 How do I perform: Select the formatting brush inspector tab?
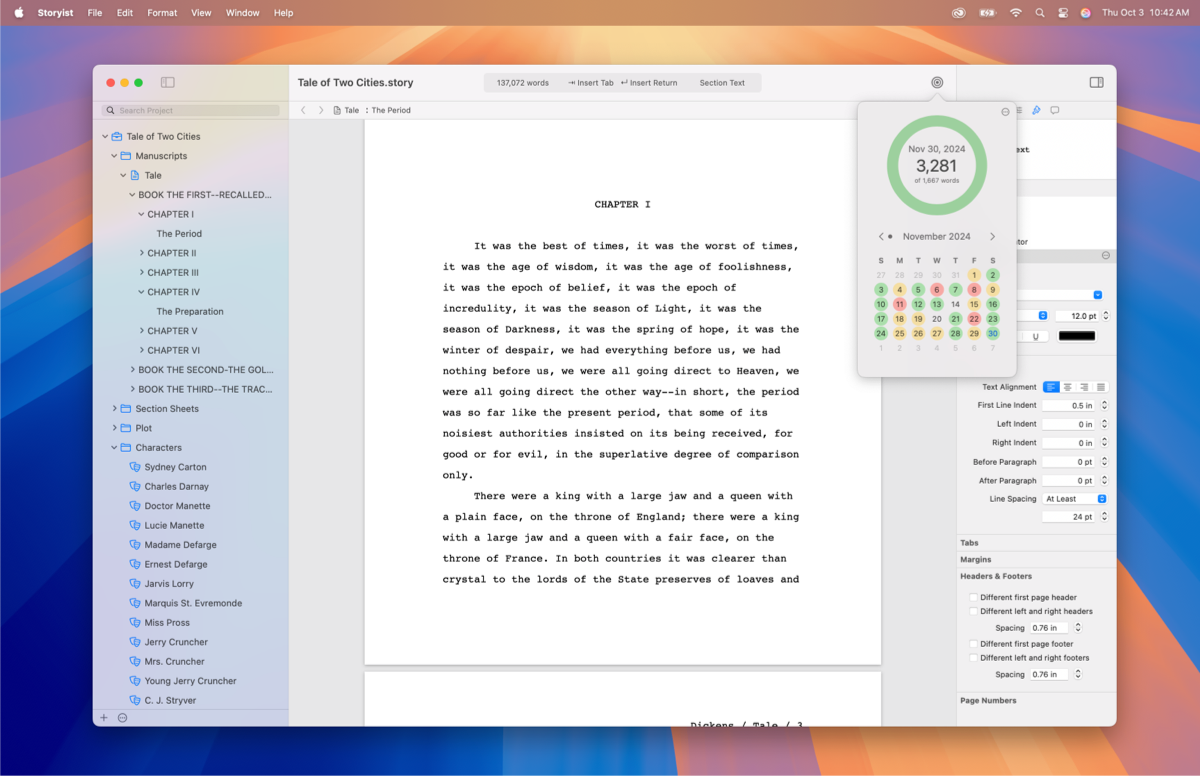[x=1036, y=111]
